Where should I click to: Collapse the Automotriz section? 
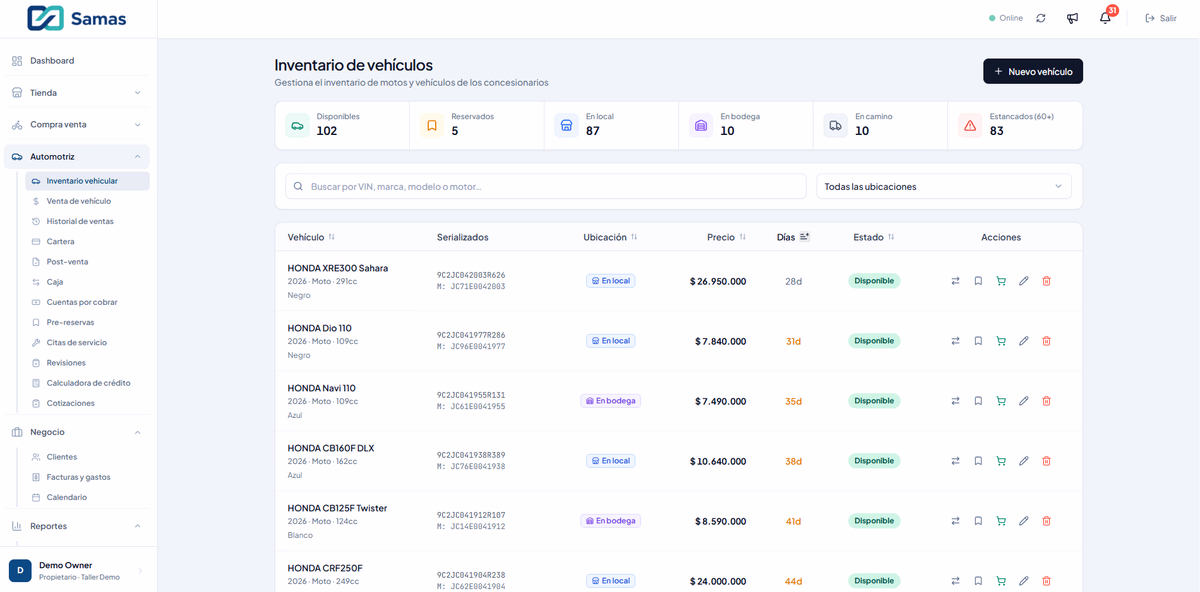[78, 157]
